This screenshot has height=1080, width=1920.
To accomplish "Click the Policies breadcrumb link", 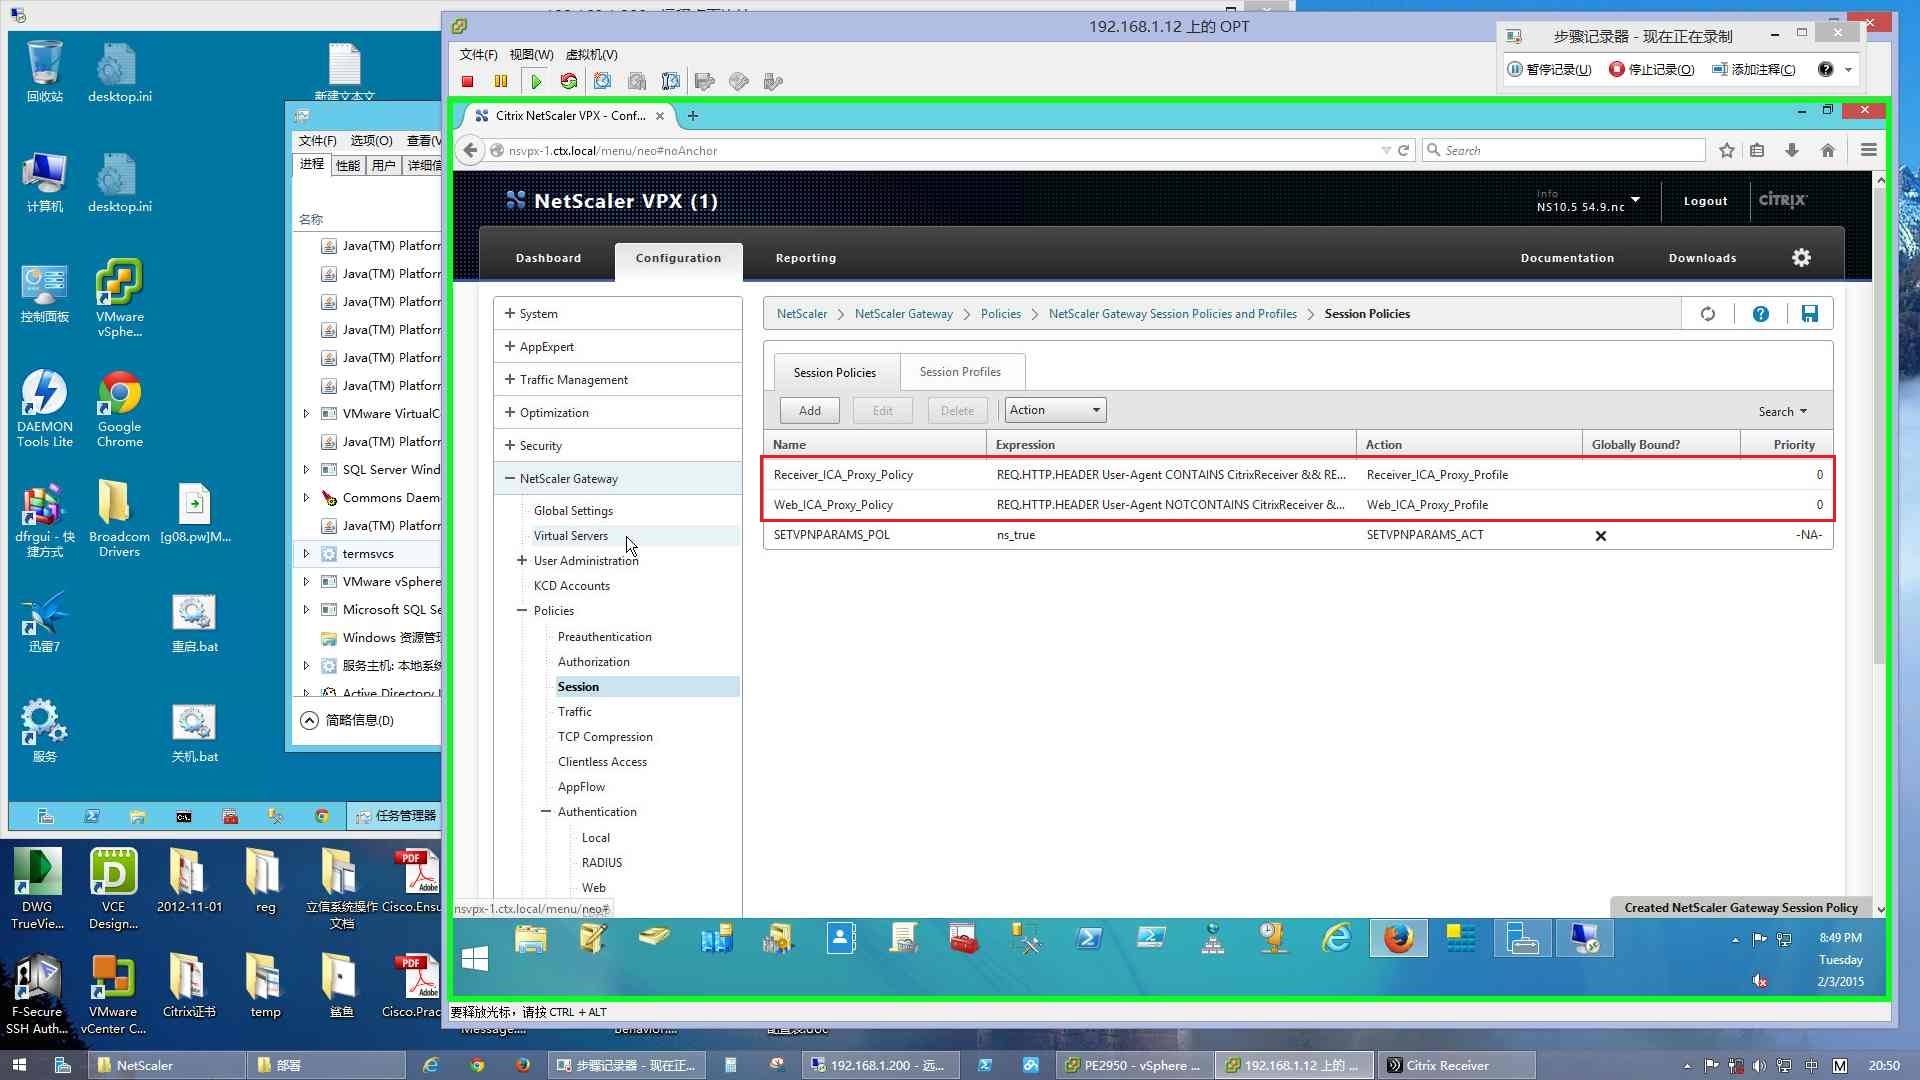I will pos(1001,314).
